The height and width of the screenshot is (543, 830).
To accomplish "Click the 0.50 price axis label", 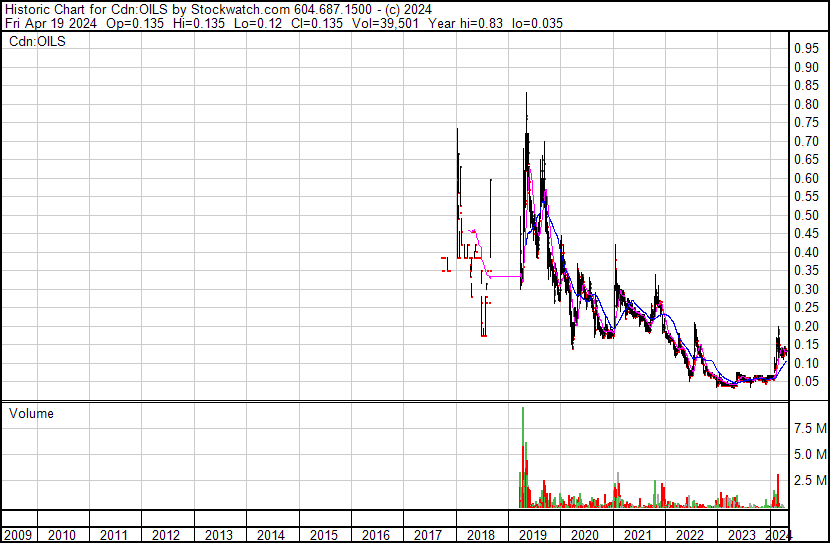I will 805,215.
